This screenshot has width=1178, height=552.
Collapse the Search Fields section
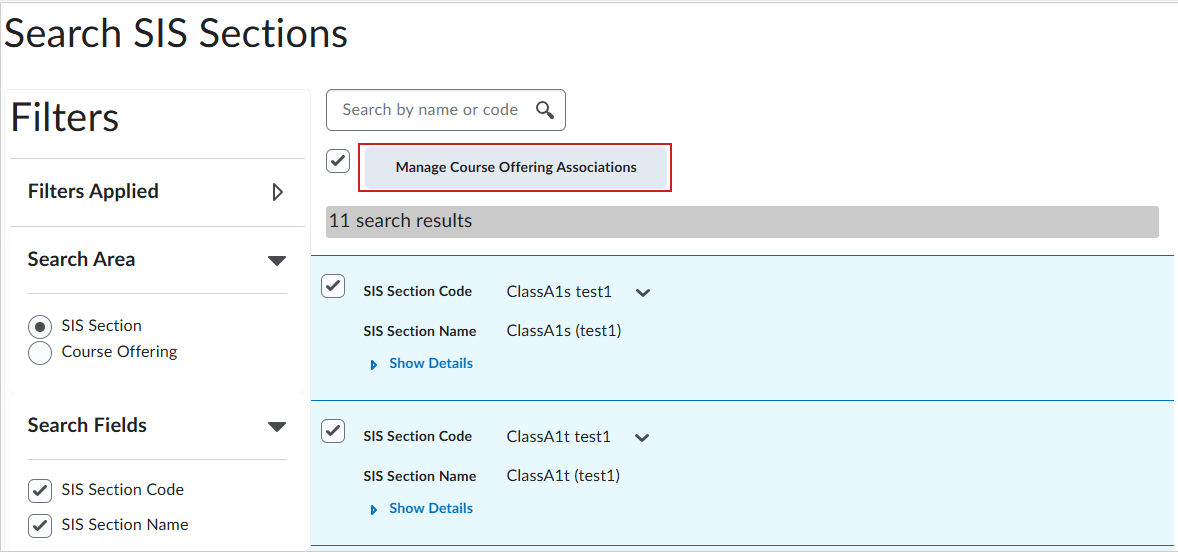tap(277, 427)
